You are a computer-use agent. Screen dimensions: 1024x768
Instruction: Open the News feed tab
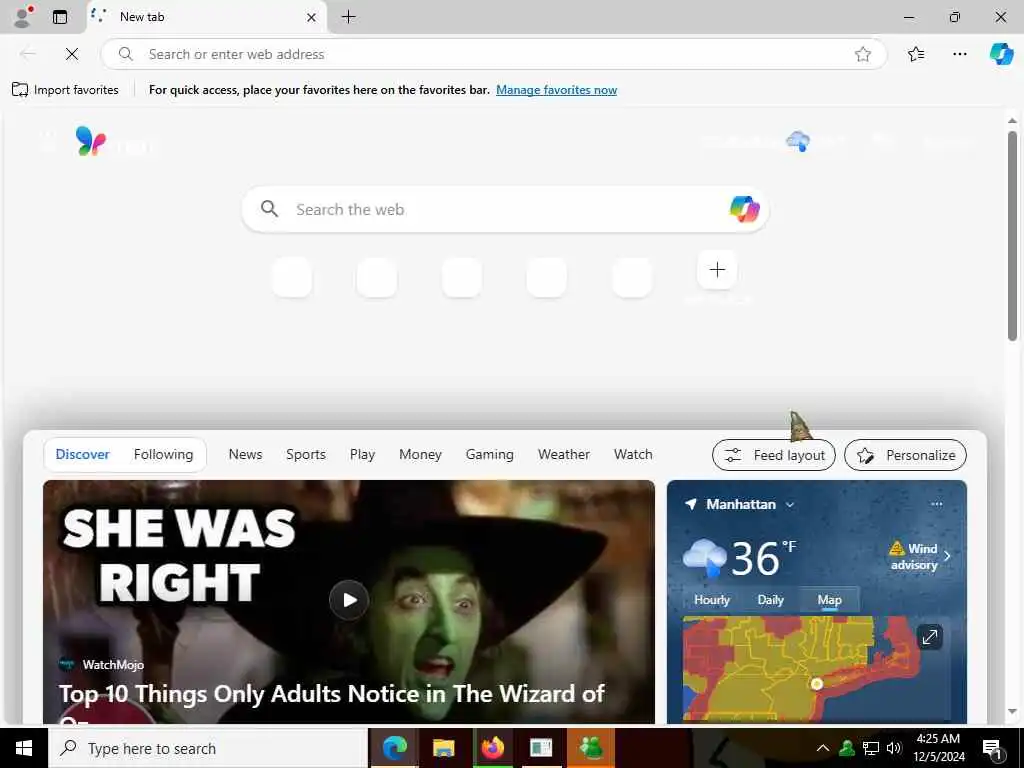[245, 455]
